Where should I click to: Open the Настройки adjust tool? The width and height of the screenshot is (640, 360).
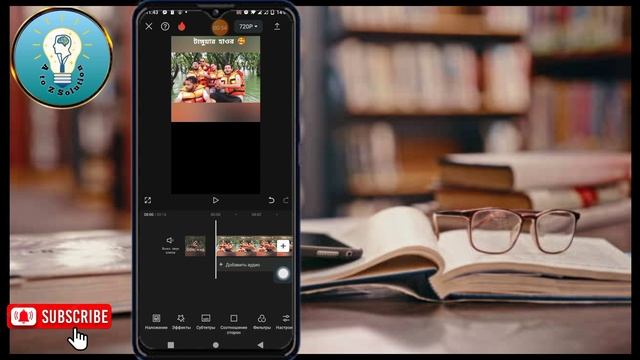[x=285, y=322]
